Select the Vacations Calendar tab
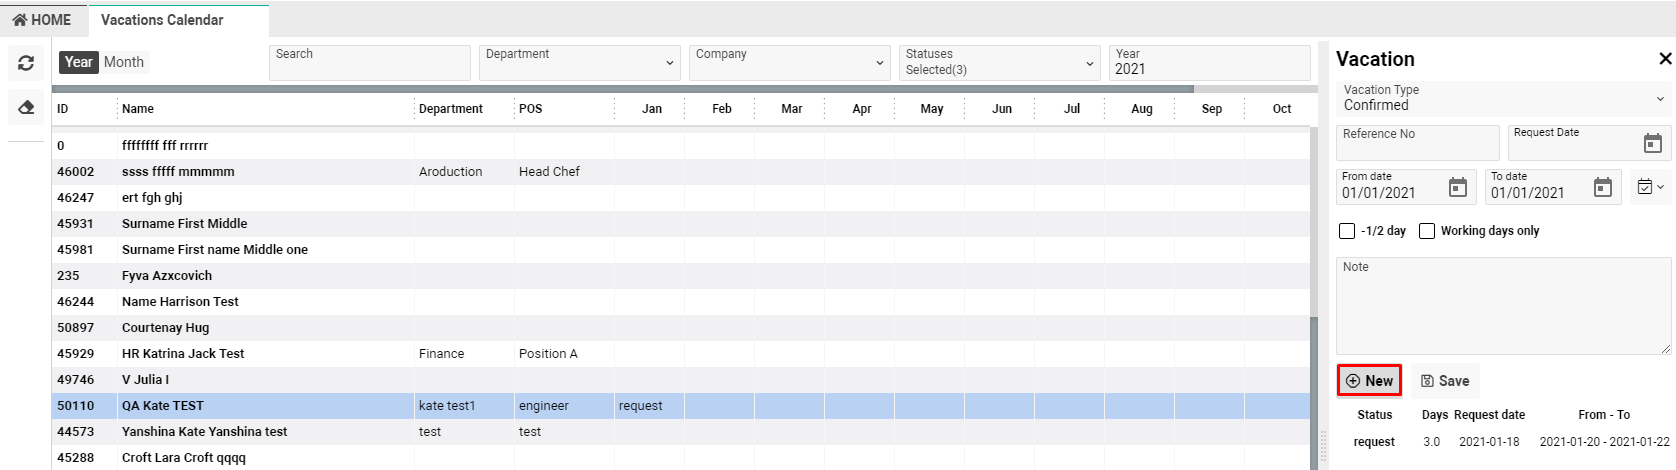 (x=162, y=20)
